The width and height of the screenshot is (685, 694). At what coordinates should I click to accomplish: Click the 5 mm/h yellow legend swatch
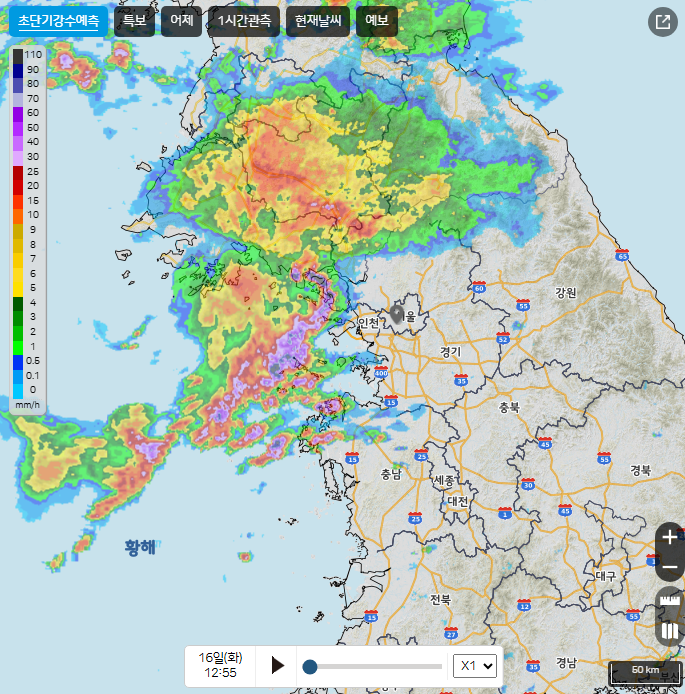click(18, 289)
